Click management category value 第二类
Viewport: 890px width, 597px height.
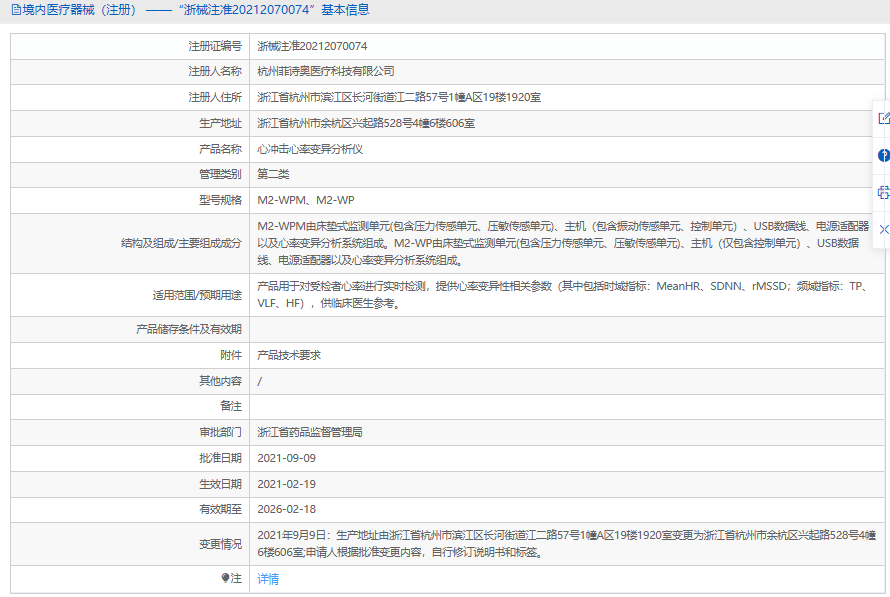point(273,174)
